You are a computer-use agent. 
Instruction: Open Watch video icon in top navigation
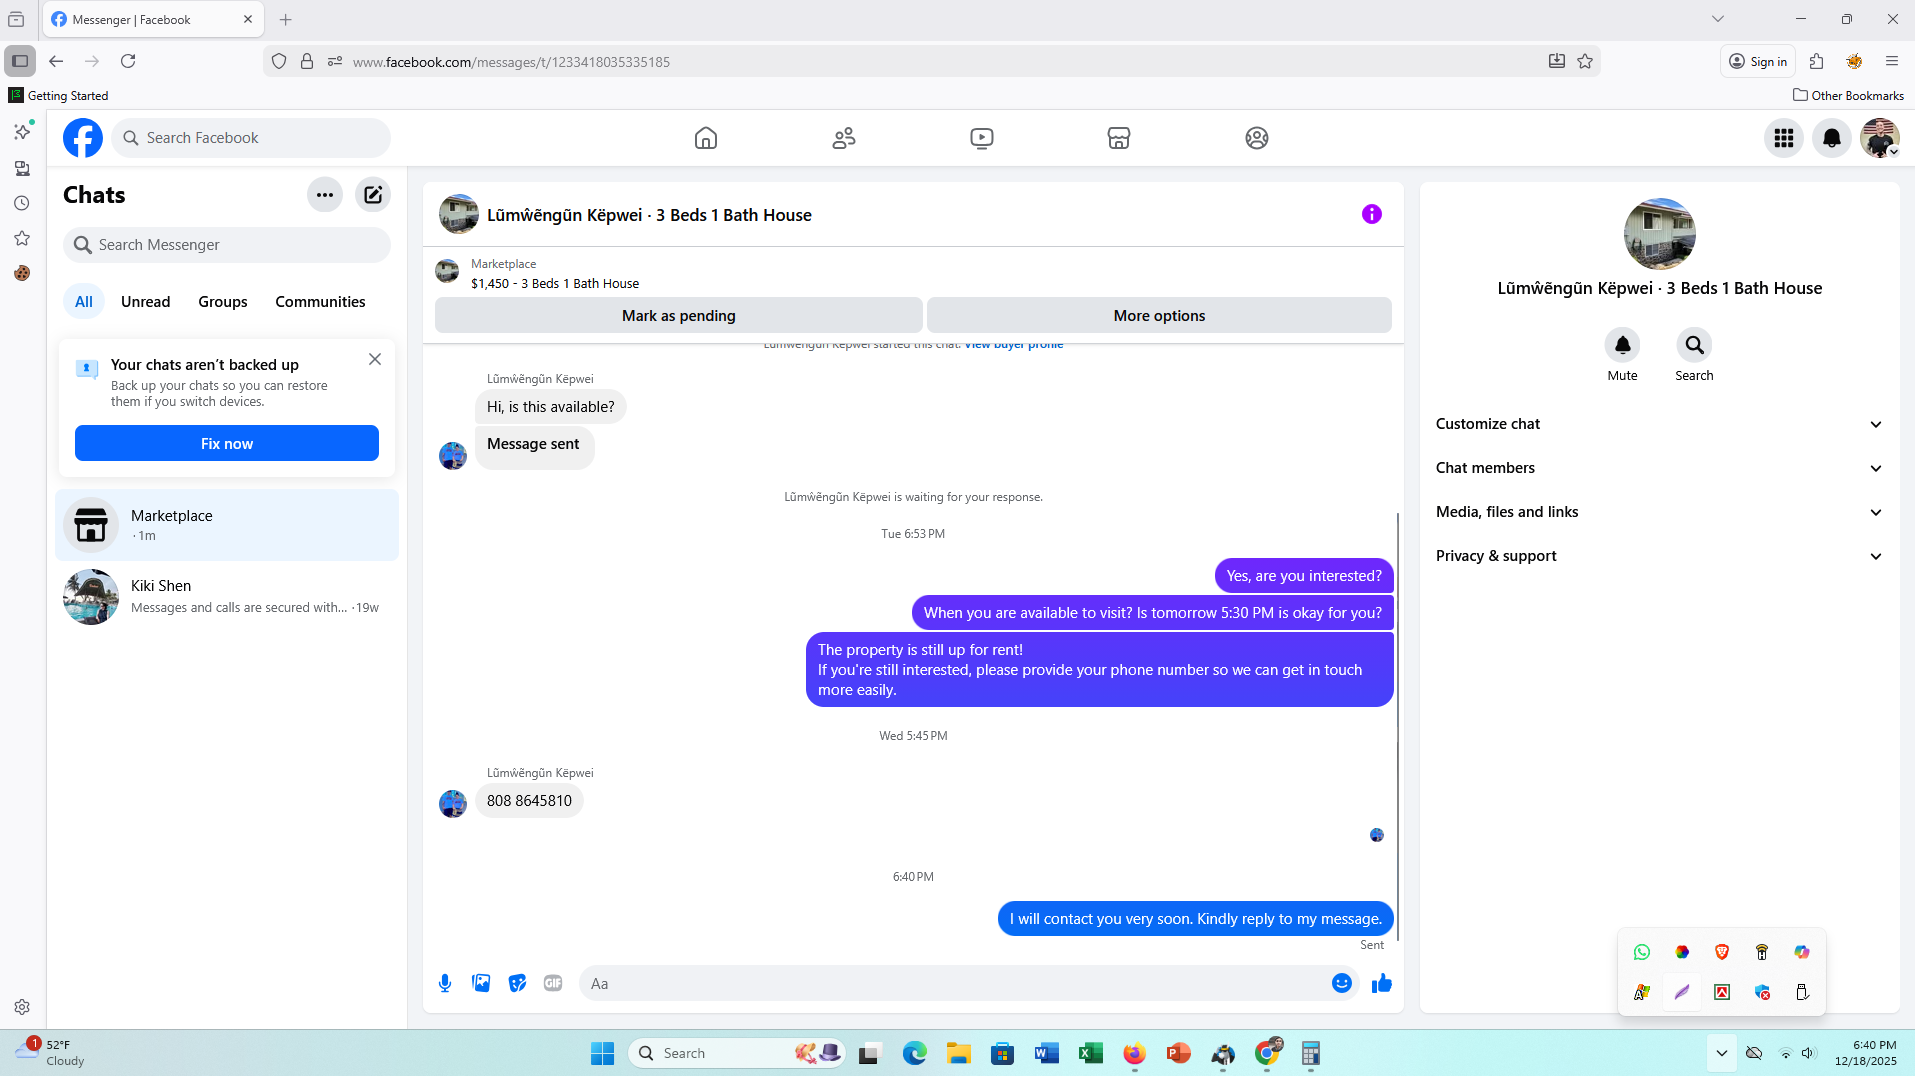982,138
